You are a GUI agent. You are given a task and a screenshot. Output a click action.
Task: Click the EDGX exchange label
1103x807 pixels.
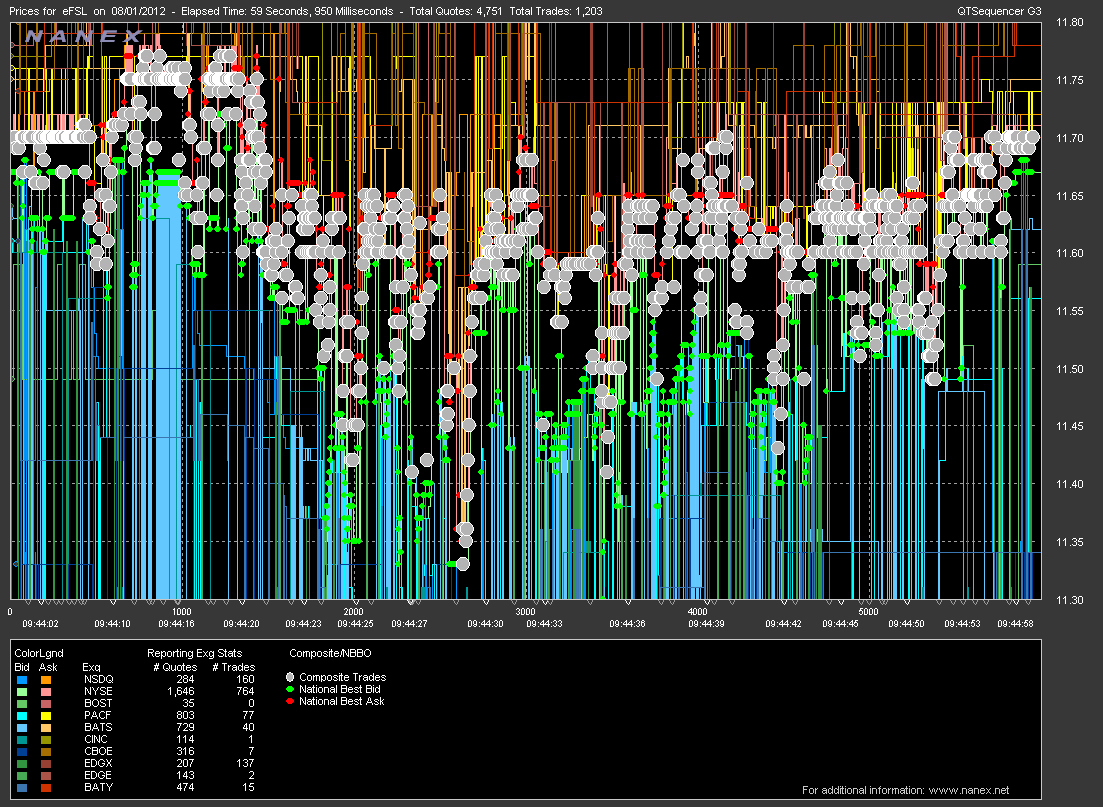tap(98, 763)
